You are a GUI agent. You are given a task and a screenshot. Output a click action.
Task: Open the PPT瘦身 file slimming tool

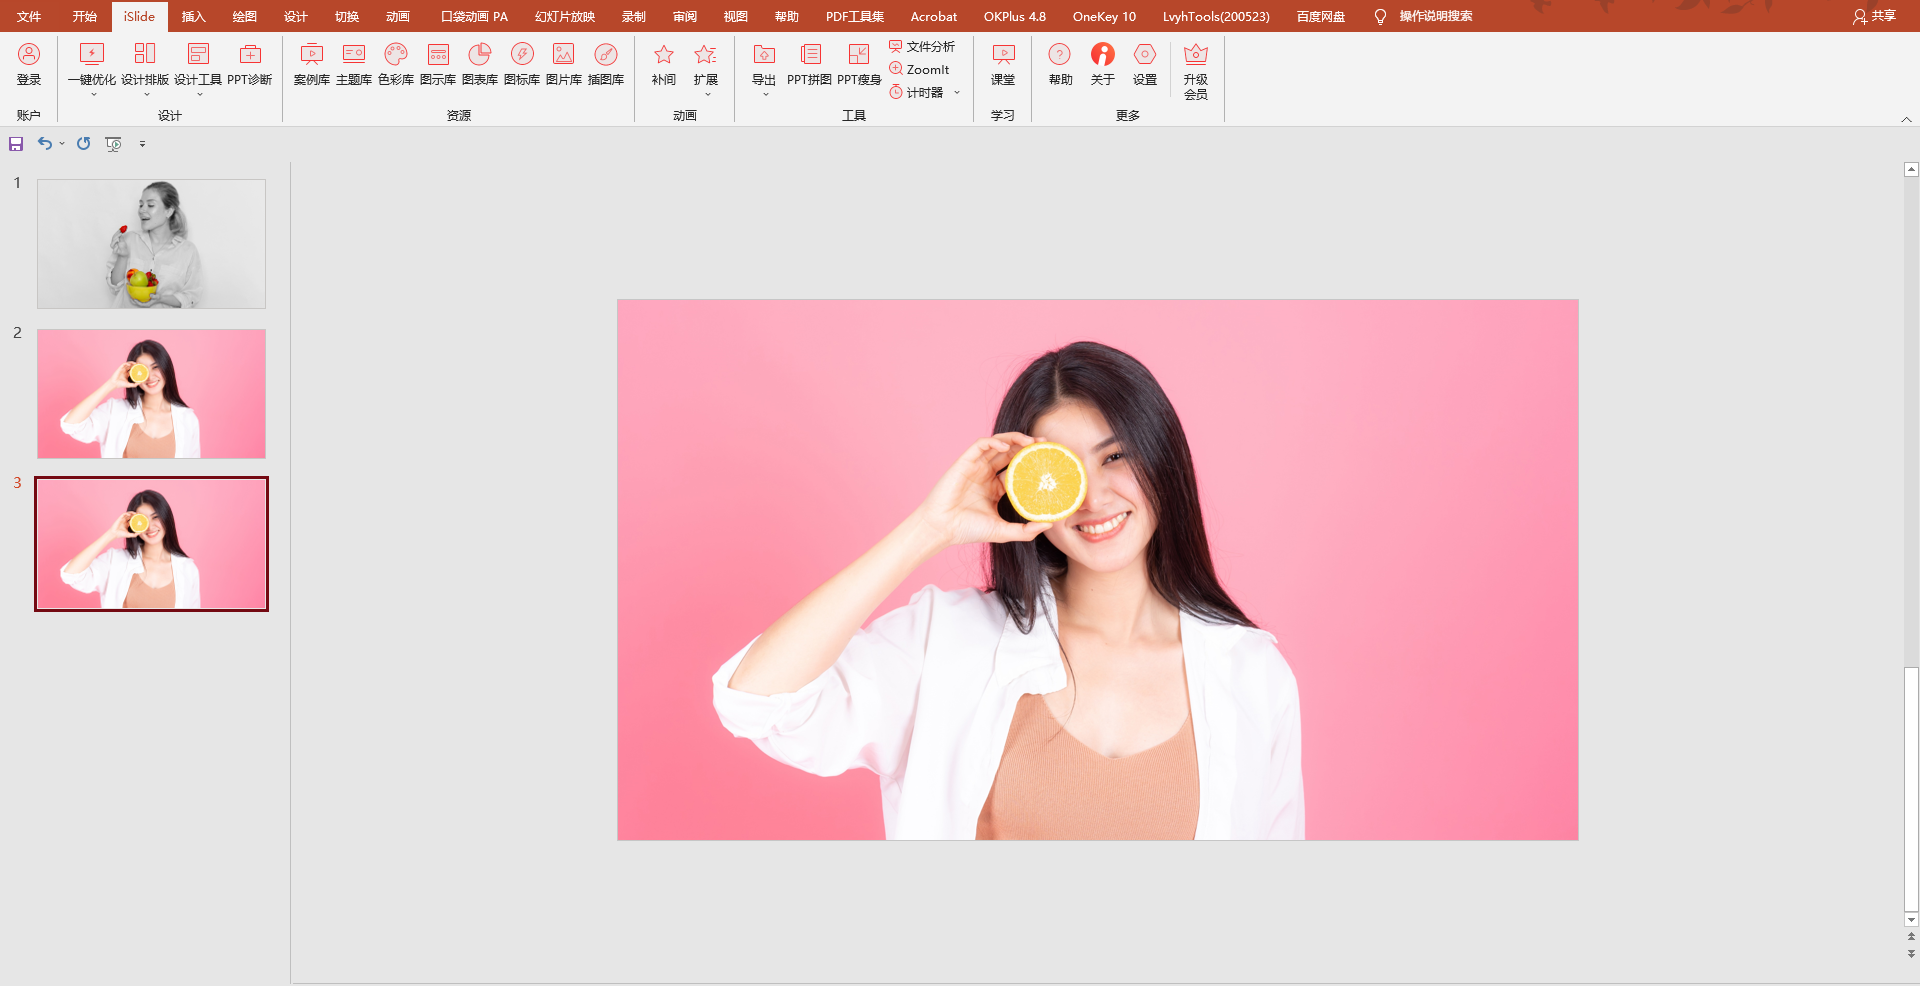tap(859, 64)
